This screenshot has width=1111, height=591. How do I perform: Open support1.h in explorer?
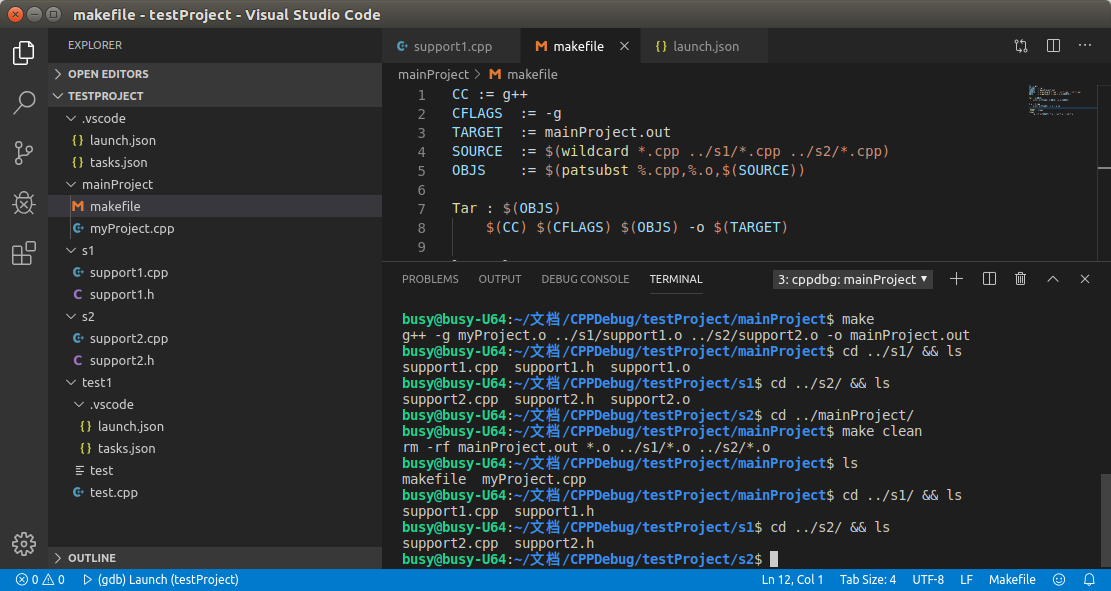[x=215, y=294]
